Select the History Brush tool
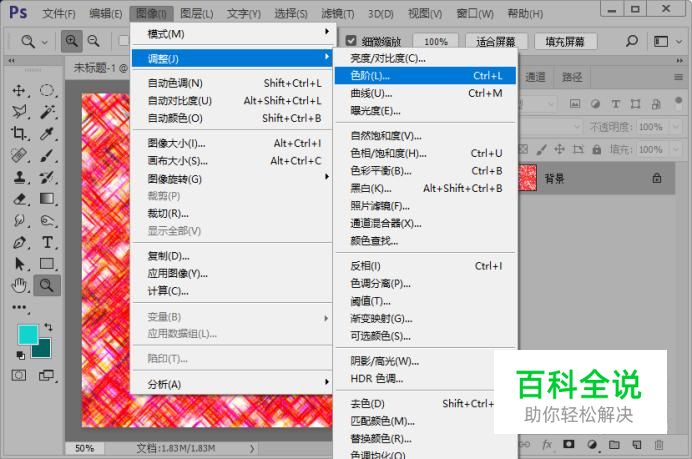 coord(47,177)
